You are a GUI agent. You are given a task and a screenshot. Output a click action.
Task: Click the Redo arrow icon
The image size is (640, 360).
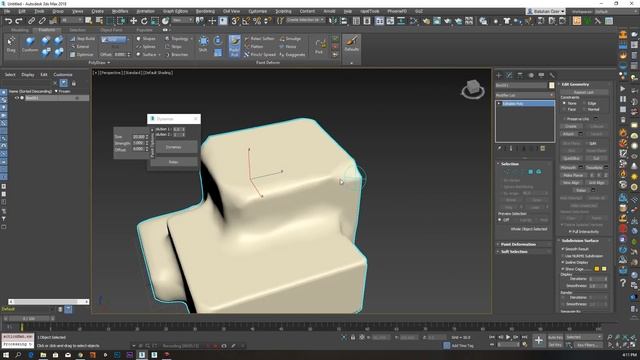pyautogui.click(x=19, y=21)
